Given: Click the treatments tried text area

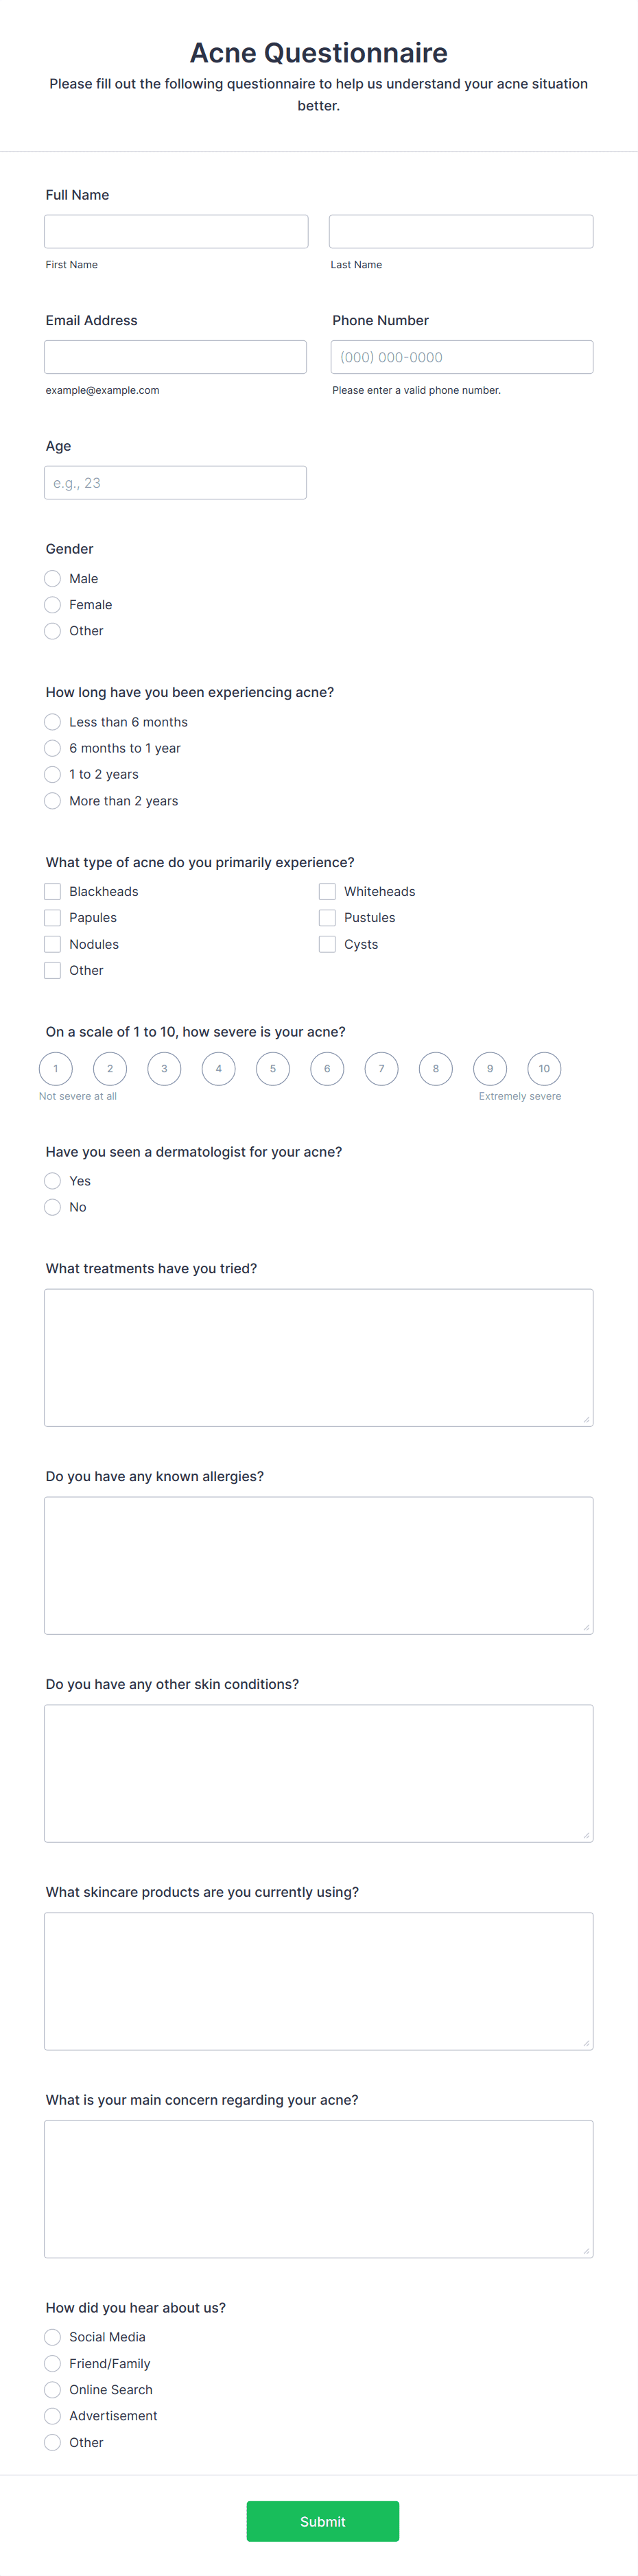Looking at the screenshot, I should (x=318, y=1357).
